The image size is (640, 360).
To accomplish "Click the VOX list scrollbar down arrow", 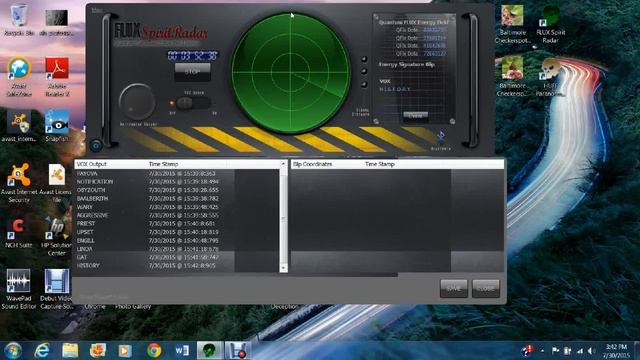I will (283, 268).
